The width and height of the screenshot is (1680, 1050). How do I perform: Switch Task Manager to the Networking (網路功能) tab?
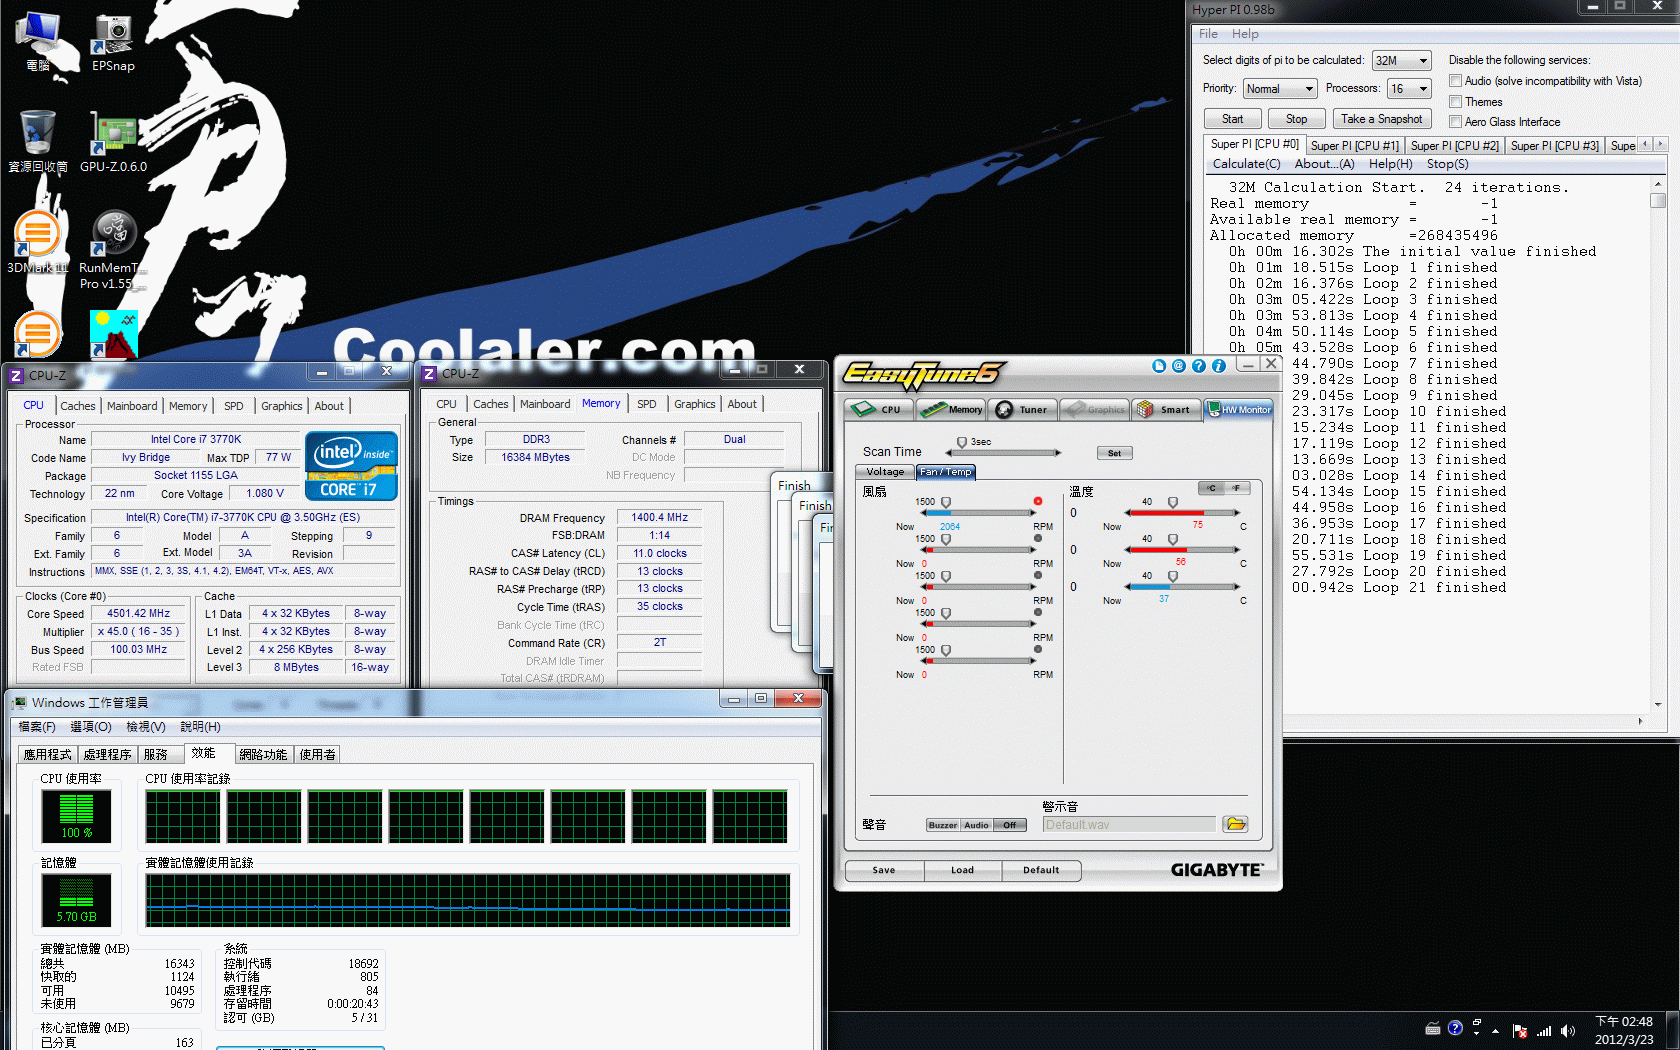[263, 755]
